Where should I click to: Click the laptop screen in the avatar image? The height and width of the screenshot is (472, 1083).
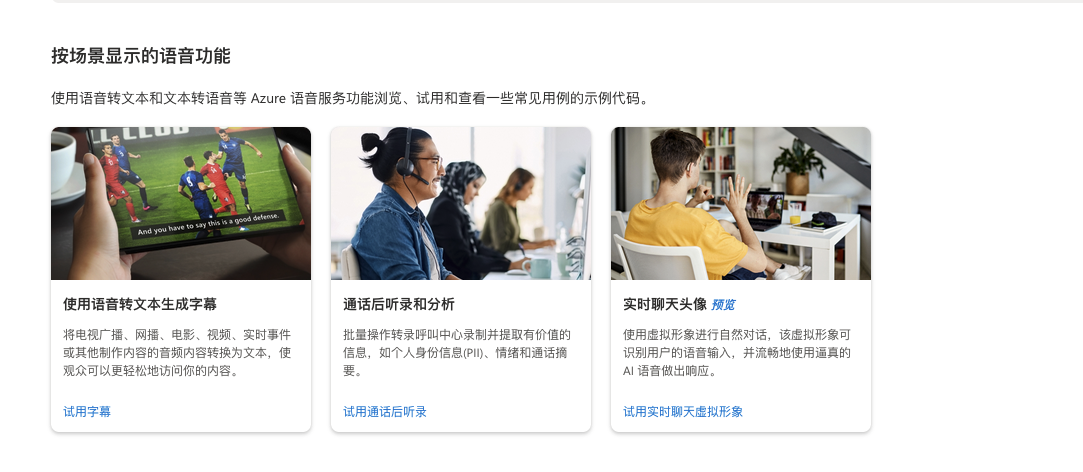pyautogui.click(x=765, y=205)
